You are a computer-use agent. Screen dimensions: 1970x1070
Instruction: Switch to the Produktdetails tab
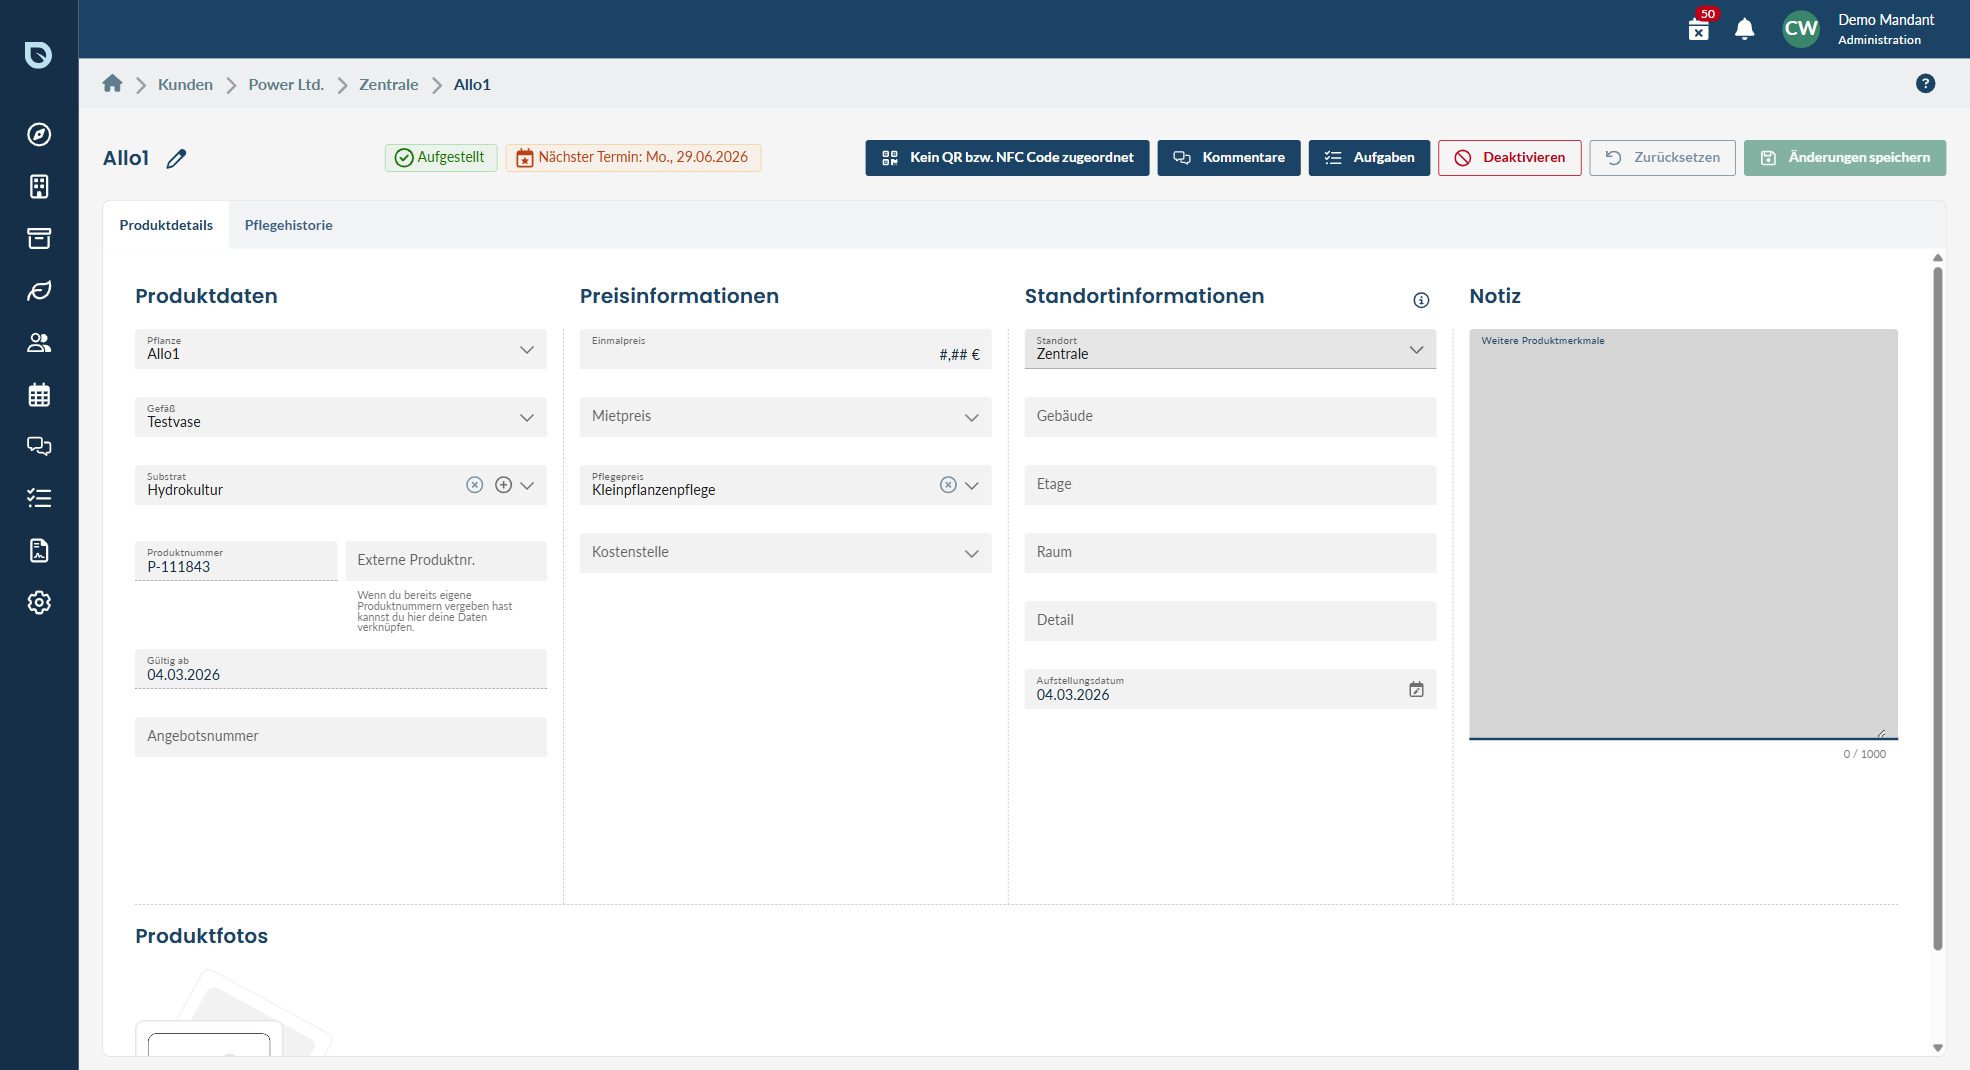166,226
